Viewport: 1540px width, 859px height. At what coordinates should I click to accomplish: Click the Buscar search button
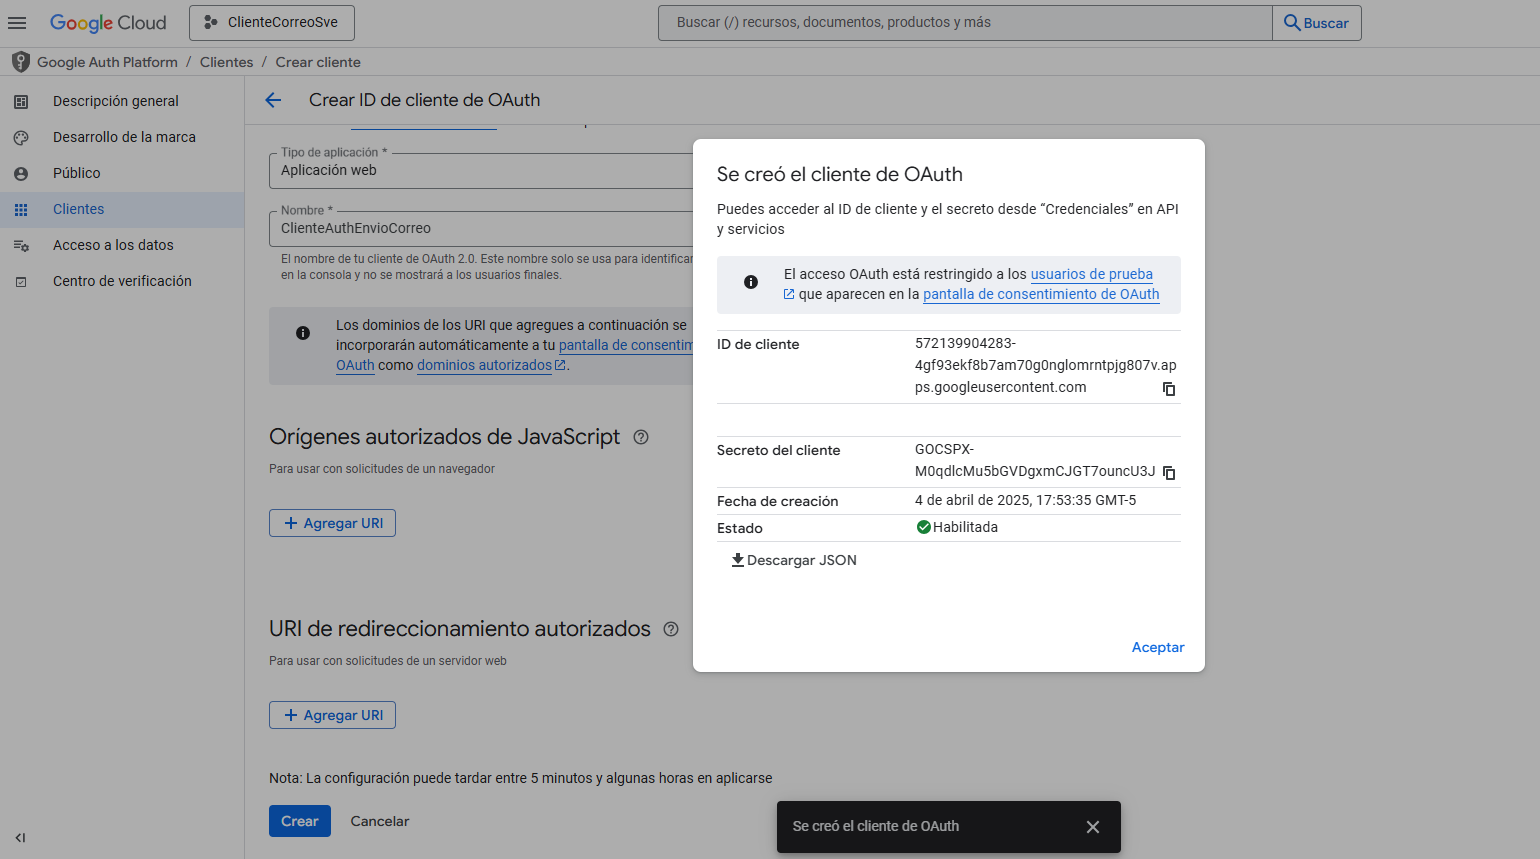tap(1316, 23)
